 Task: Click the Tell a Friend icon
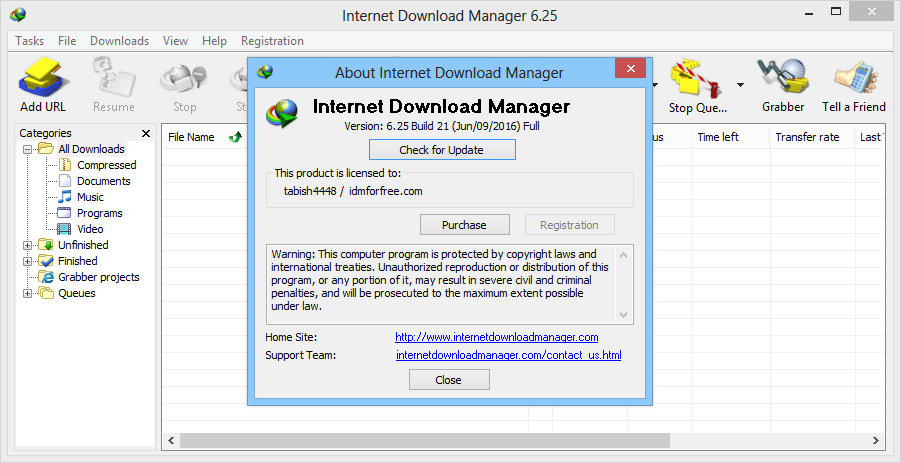click(854, 76)
